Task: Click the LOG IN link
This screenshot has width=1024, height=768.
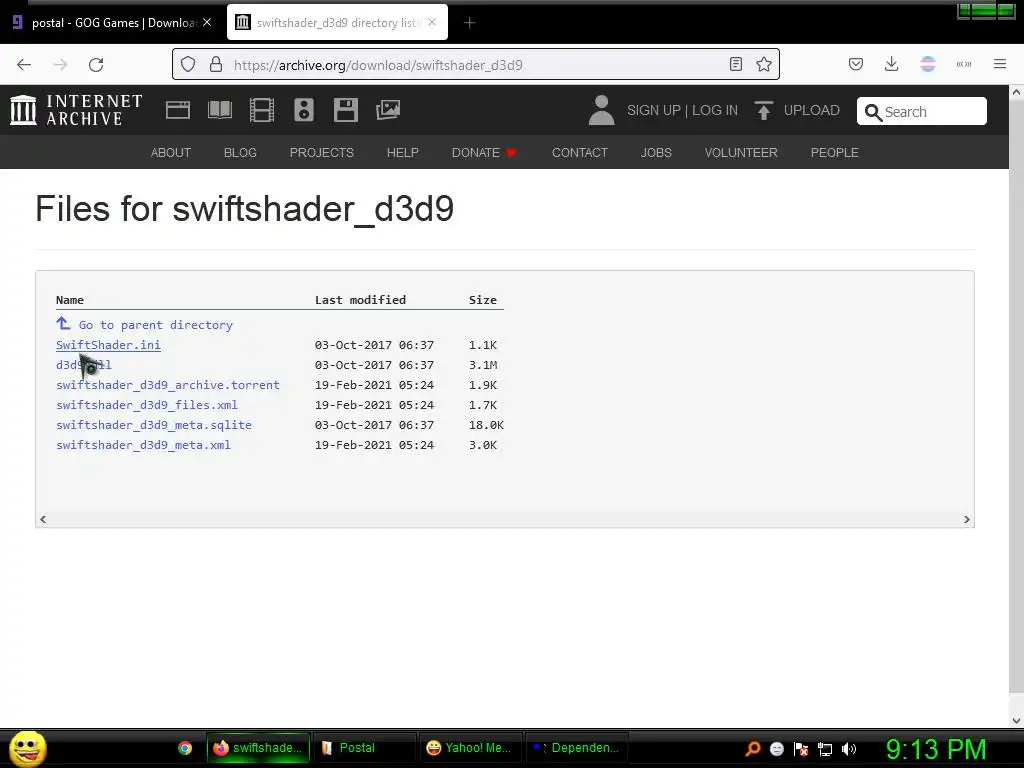Action: coord(715,110)
